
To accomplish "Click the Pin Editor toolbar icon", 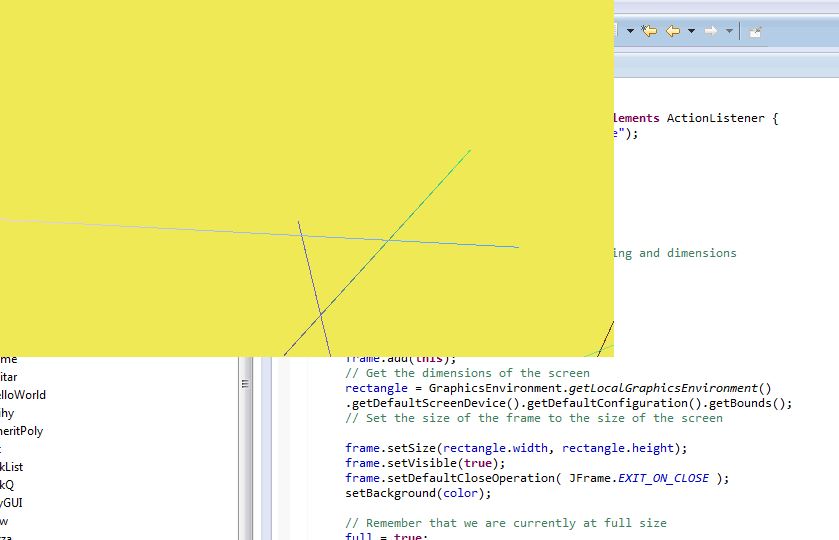I will click(755, 32).
